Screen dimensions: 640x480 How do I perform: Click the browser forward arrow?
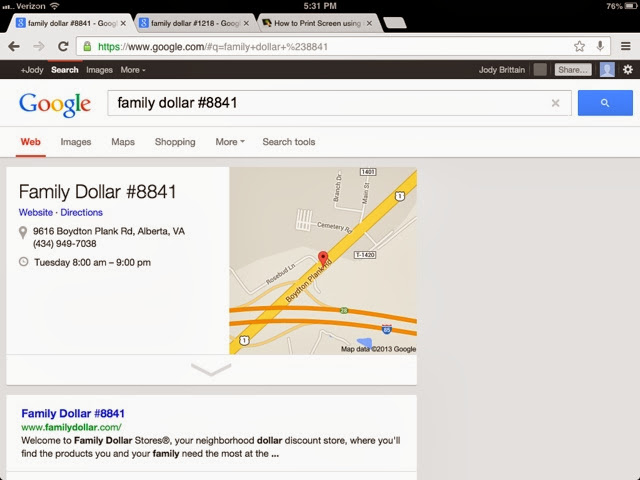point(39,46)
